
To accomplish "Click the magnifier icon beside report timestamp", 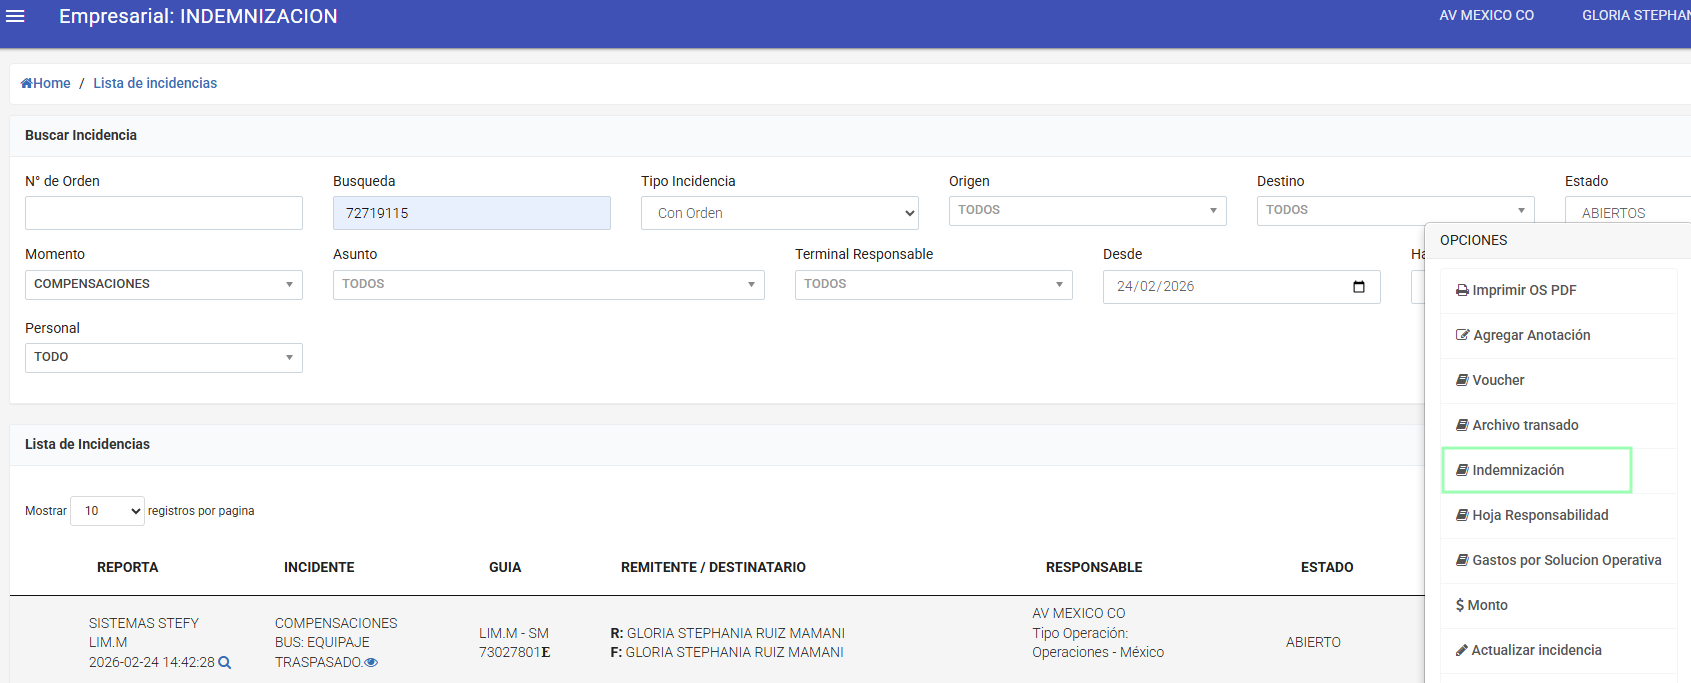I will [x=225, y=663].
